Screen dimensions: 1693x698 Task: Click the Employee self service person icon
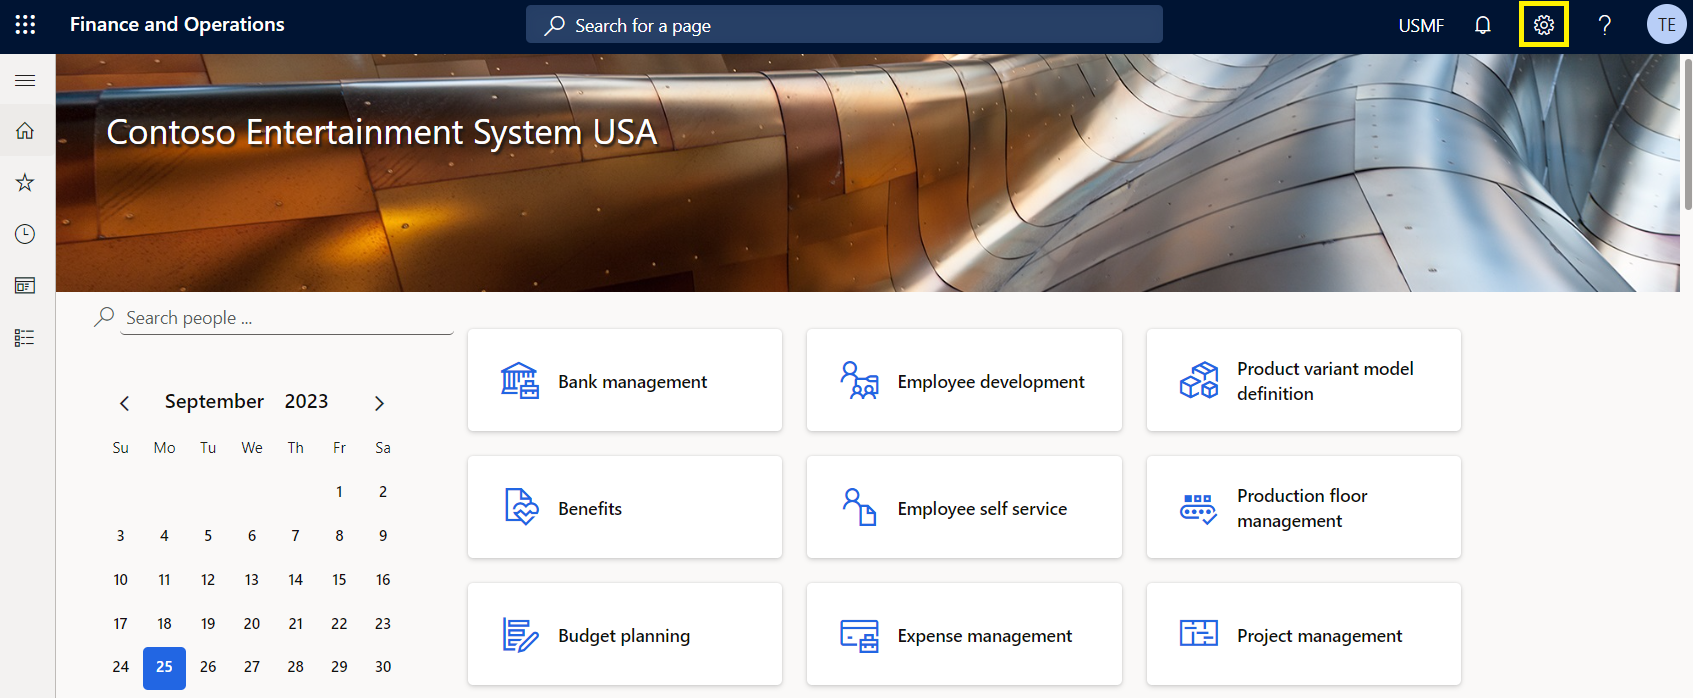pos(859,507)
